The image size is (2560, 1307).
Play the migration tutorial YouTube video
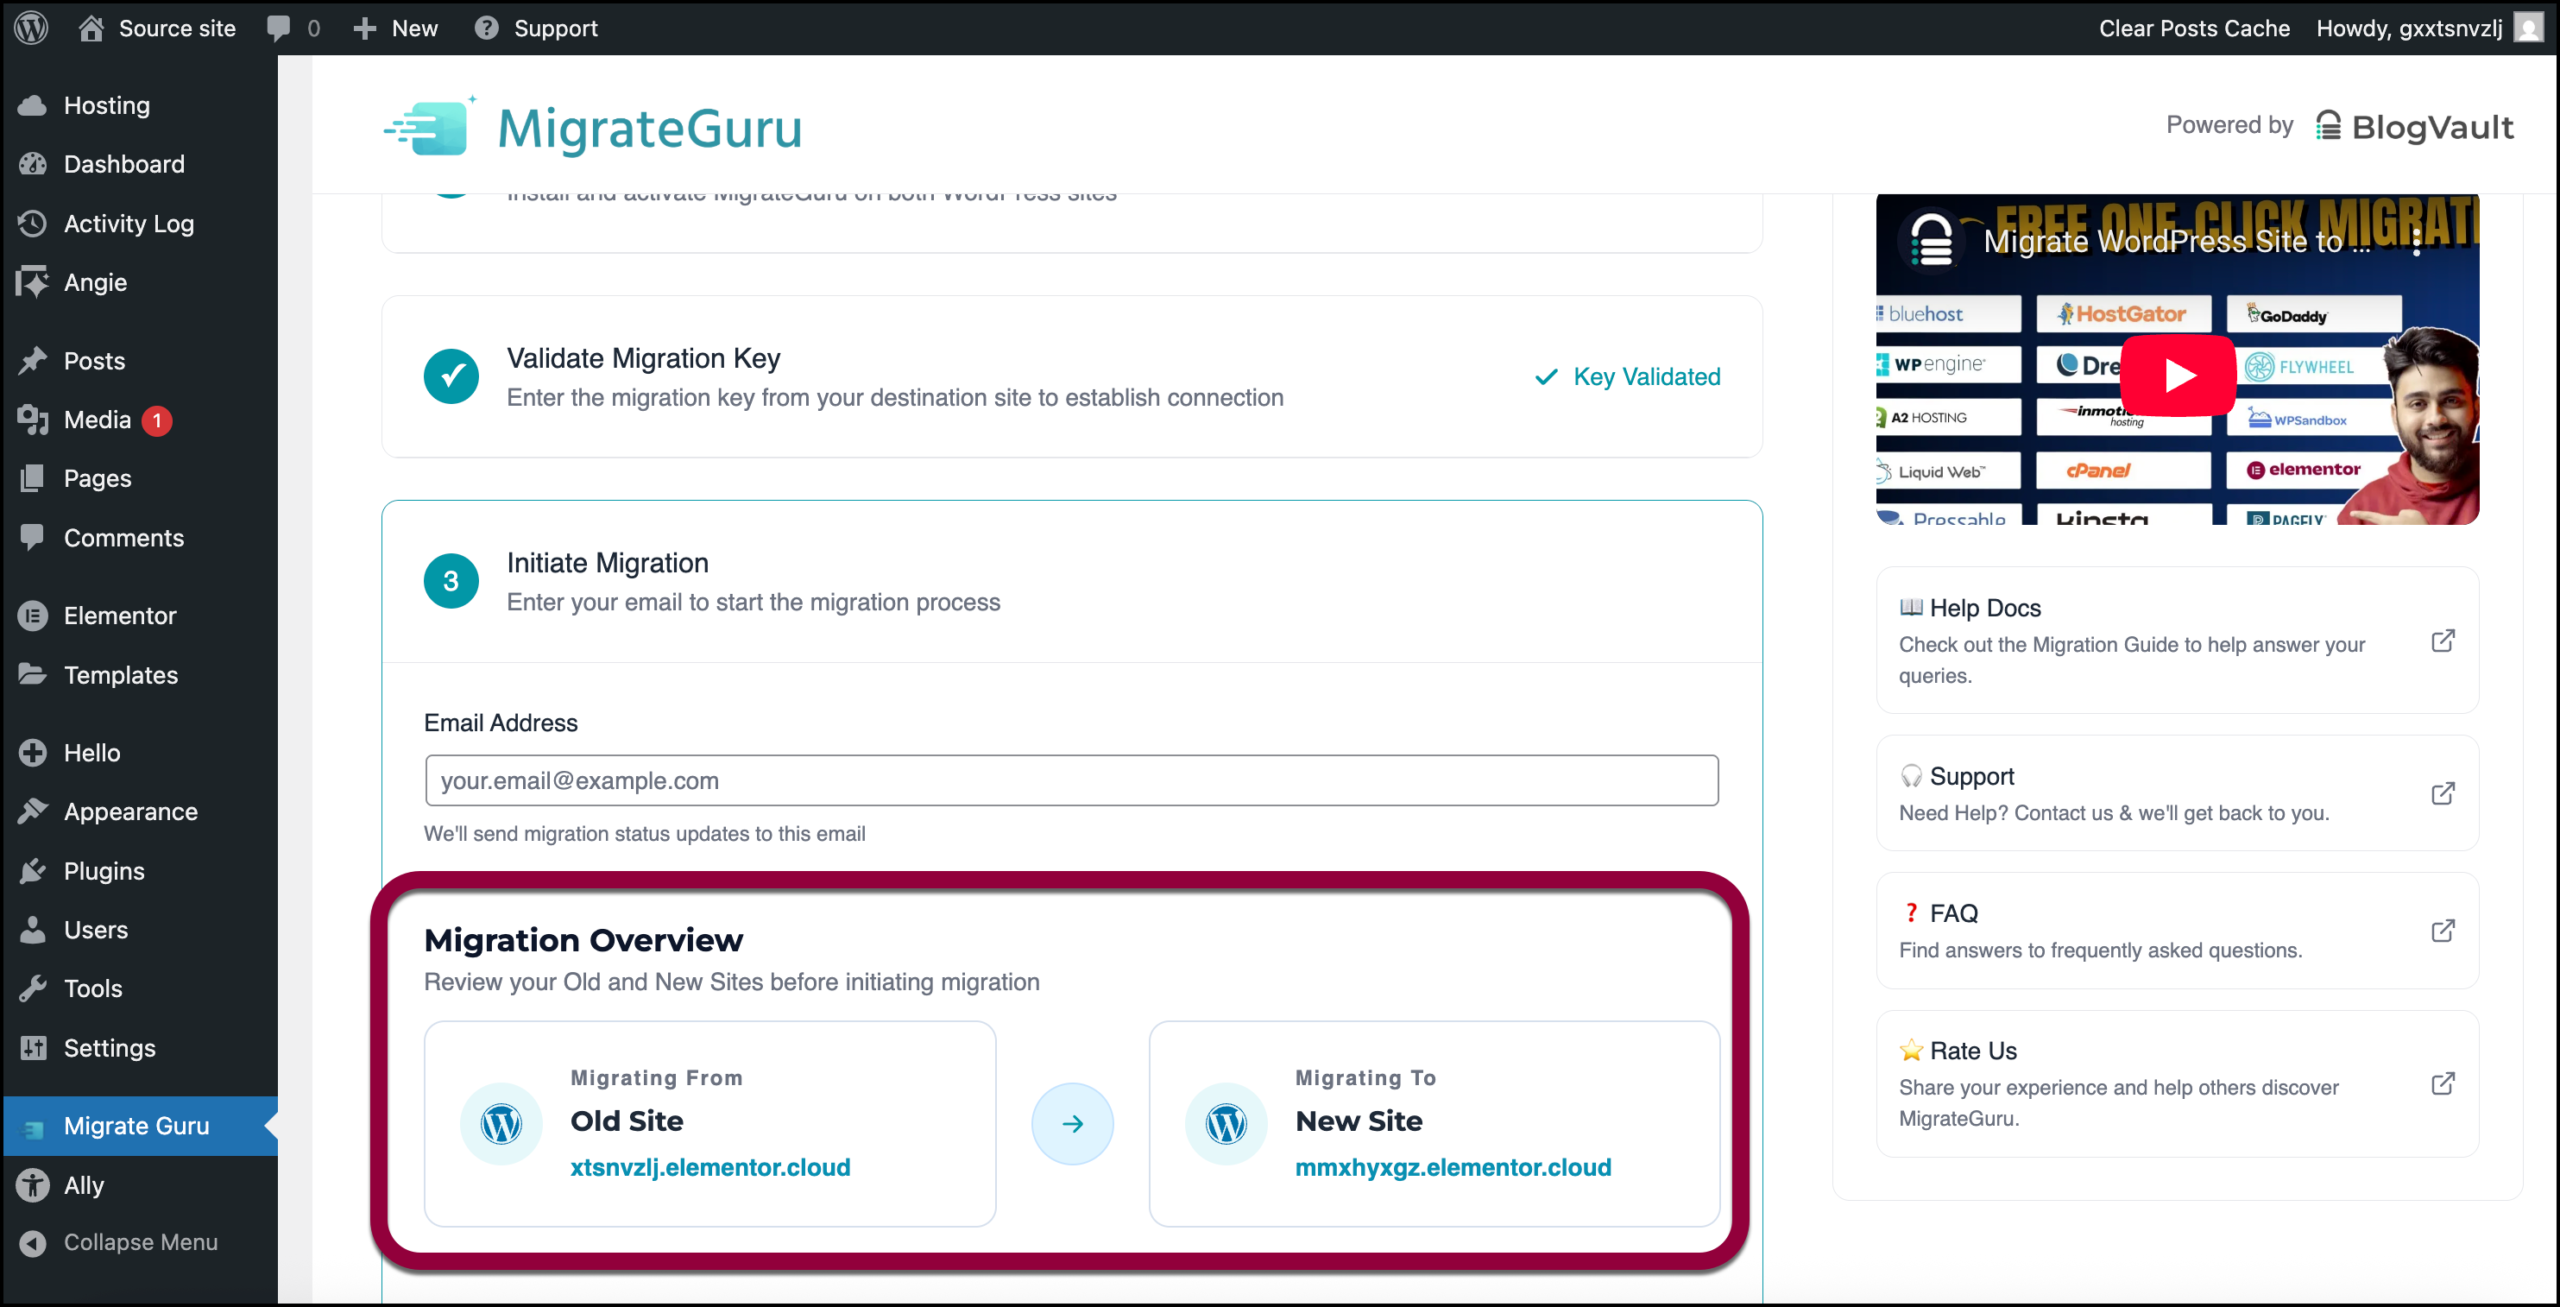[2178, 375]
